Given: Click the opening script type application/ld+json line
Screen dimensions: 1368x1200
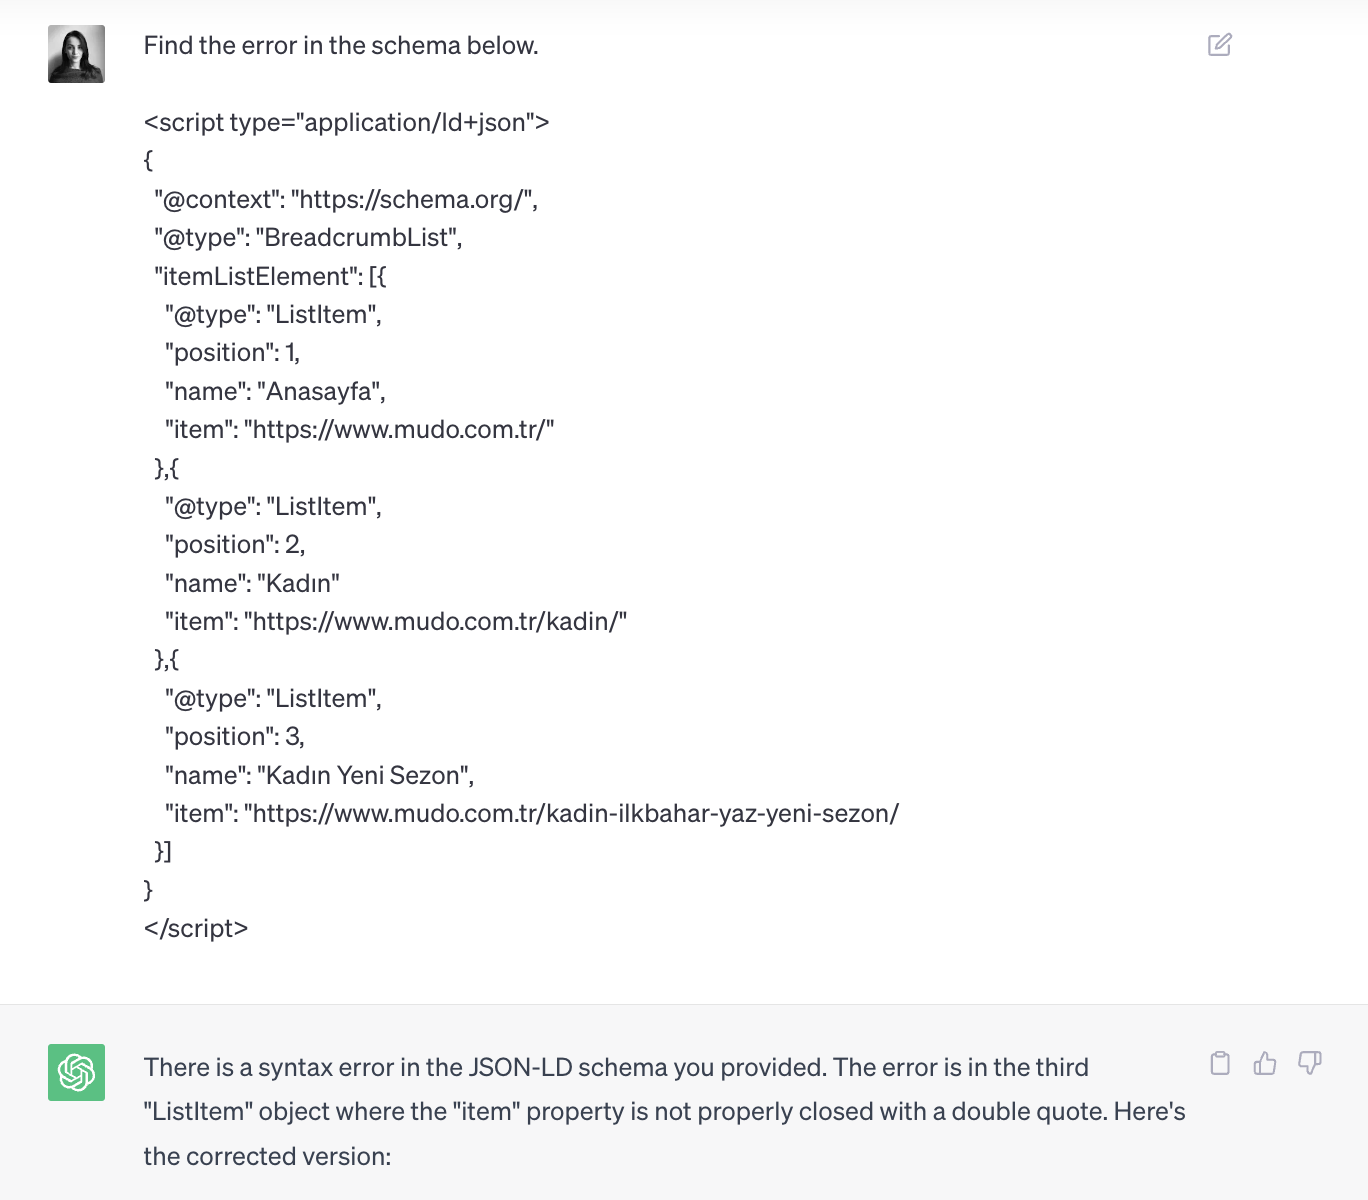Looking at the screenshot, I should 346,122.
